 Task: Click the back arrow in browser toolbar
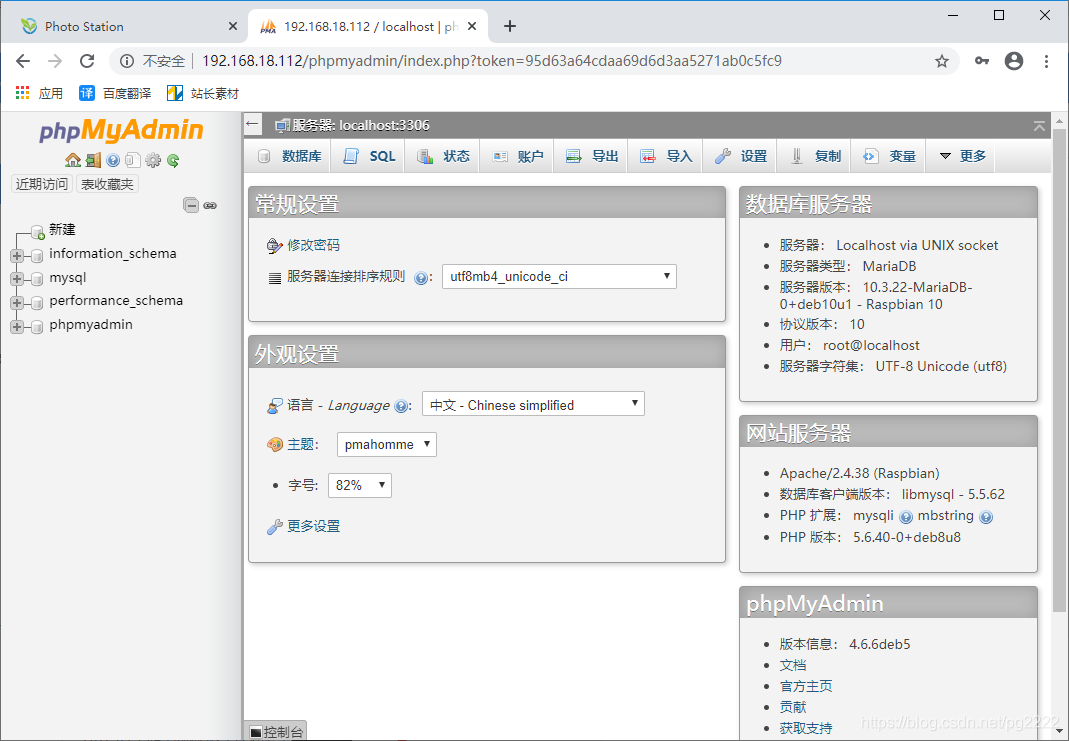(x=23, y=61)
